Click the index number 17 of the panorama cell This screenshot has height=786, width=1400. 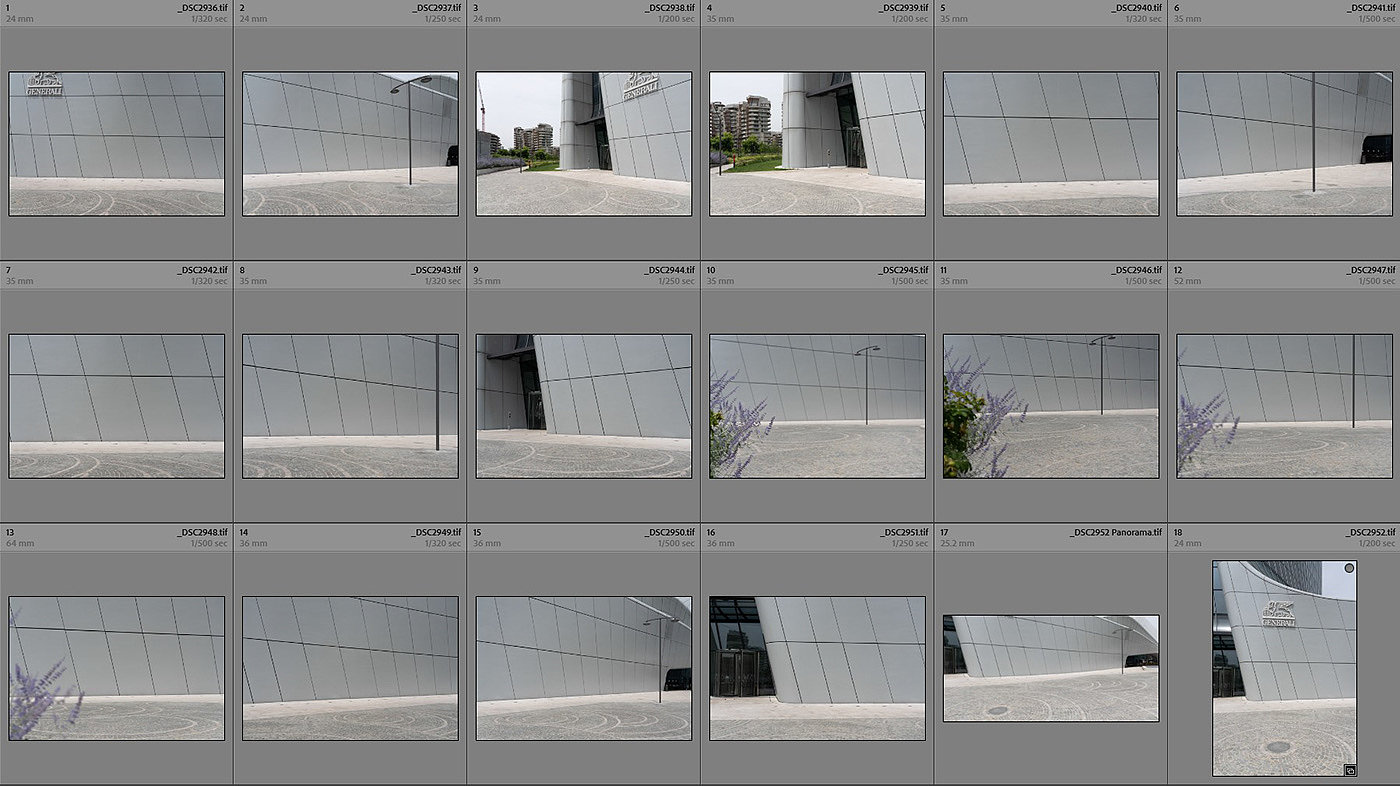click(x=944, y=532)
